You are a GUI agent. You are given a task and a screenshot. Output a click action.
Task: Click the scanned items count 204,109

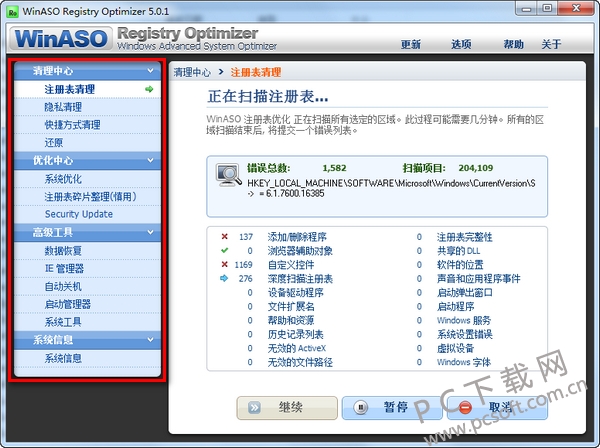tap(476, 168)
